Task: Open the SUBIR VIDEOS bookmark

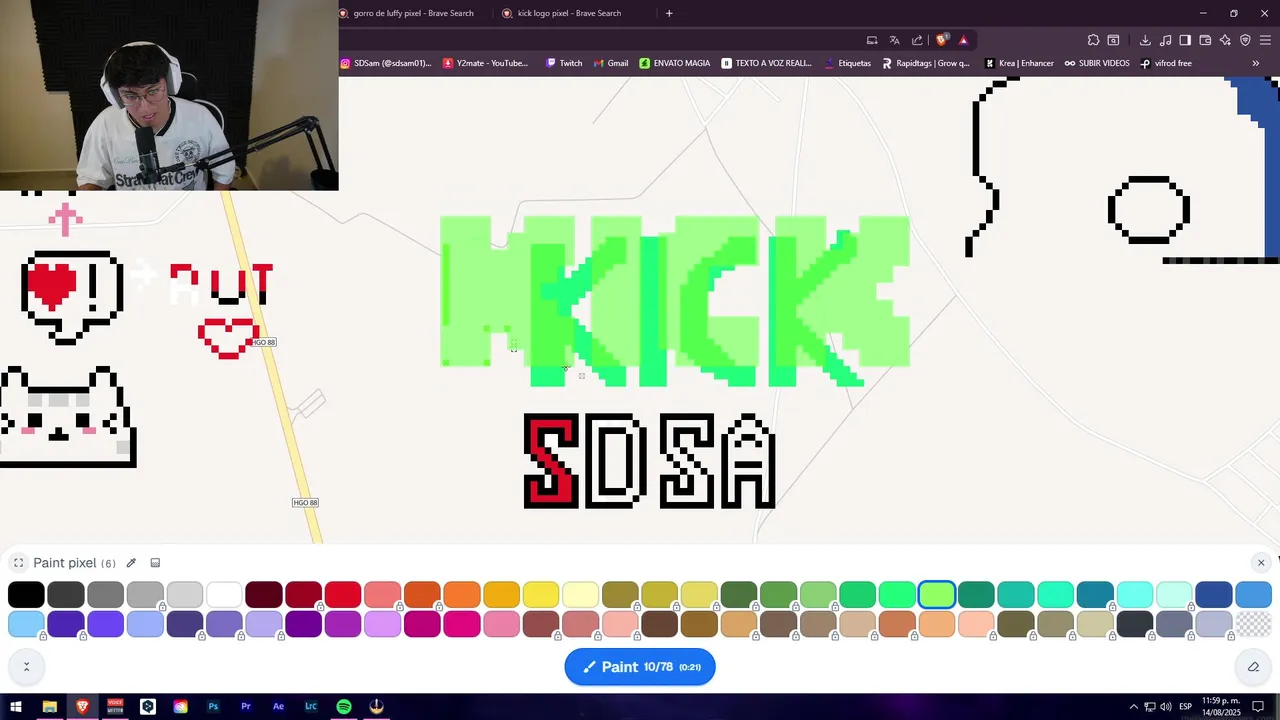Action: point(1097,63)
